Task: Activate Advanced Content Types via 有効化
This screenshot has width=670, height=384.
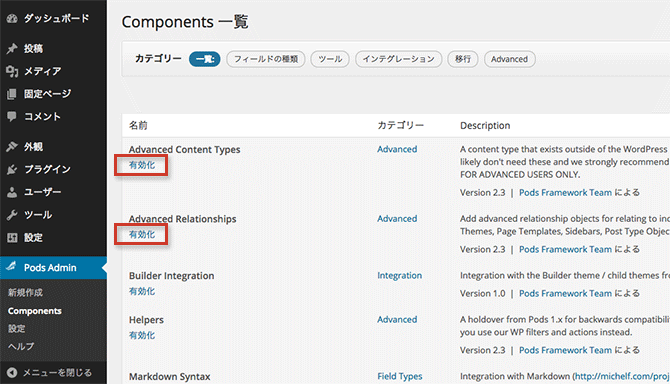Action: pyautogui.click(x=142, y=165)
